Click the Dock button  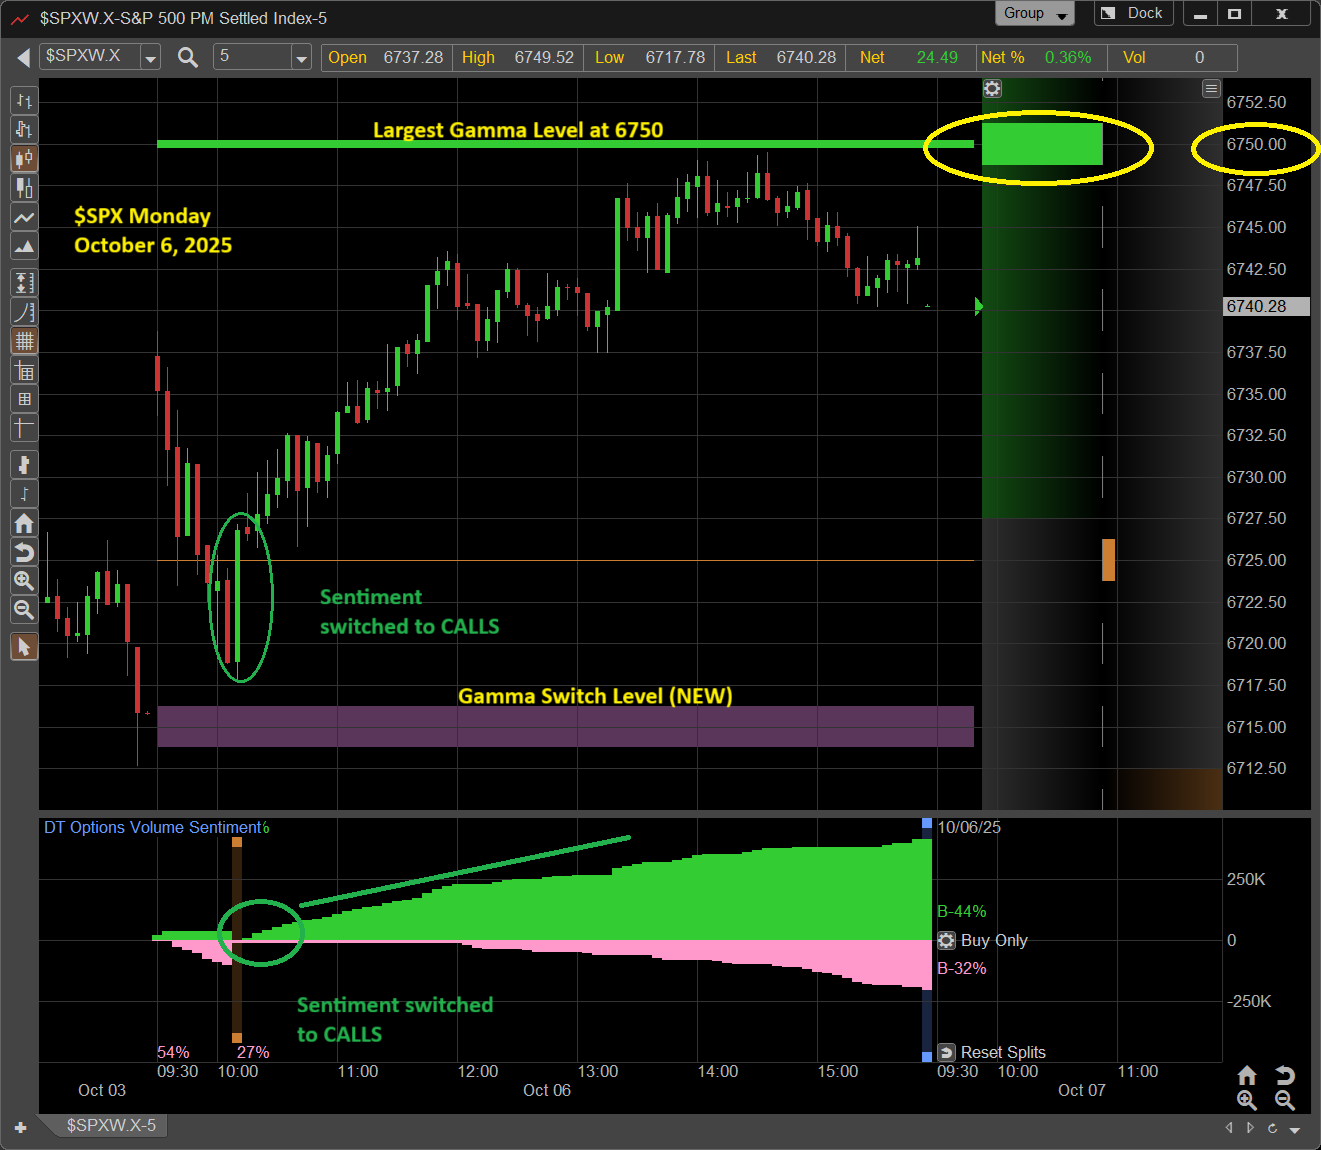1134,14
